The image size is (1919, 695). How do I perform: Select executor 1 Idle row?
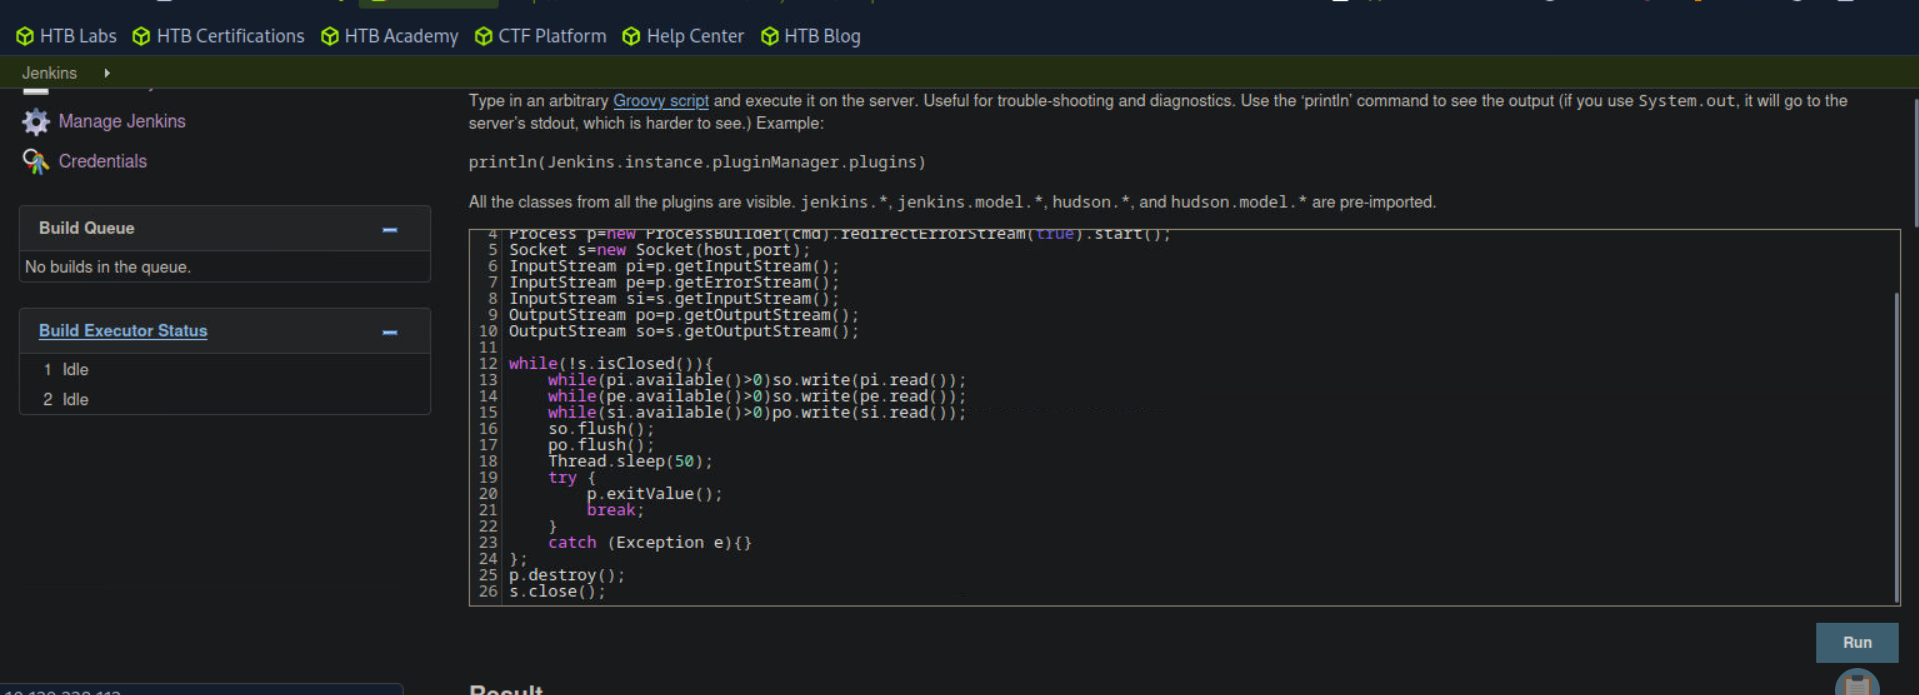(225, 369)
